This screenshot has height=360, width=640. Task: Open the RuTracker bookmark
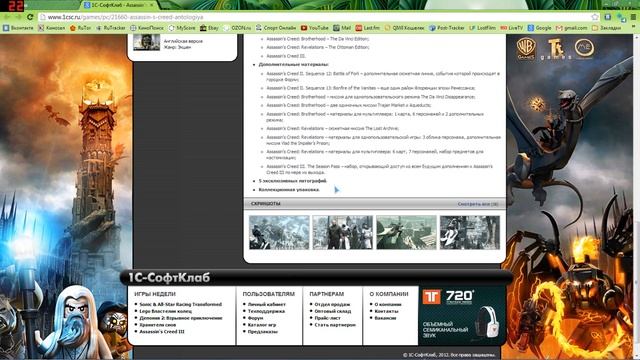111,28
